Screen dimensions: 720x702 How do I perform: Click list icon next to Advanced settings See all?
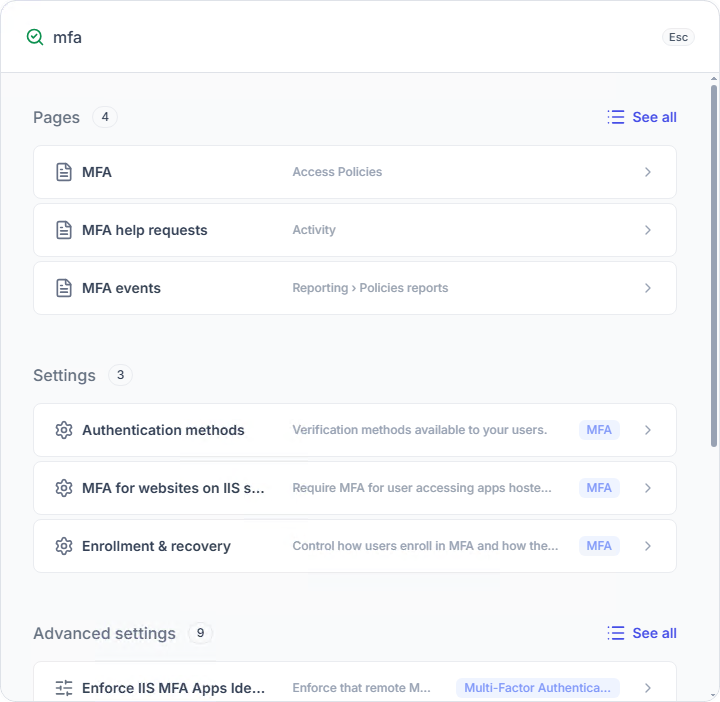pyautogui.click(x=616, y=633)
